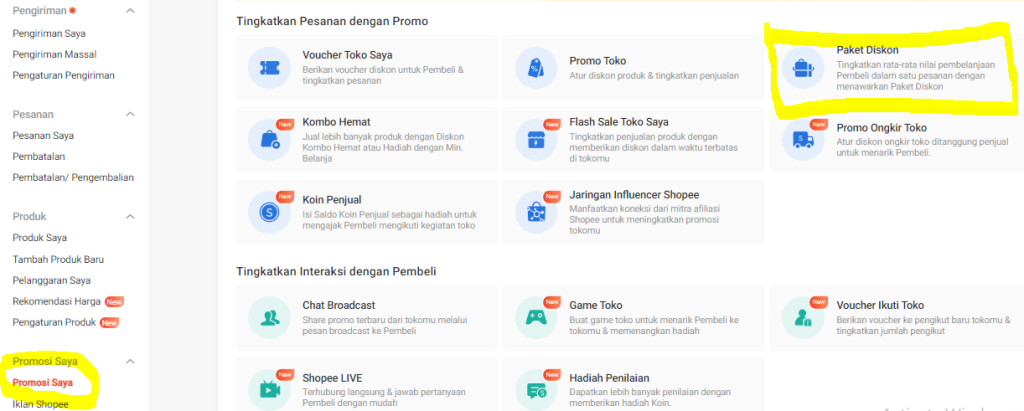Collapse the Pengiriman sidebar section
The width and height of the screenshot is (1024, 411).
(x=130, y=10)
